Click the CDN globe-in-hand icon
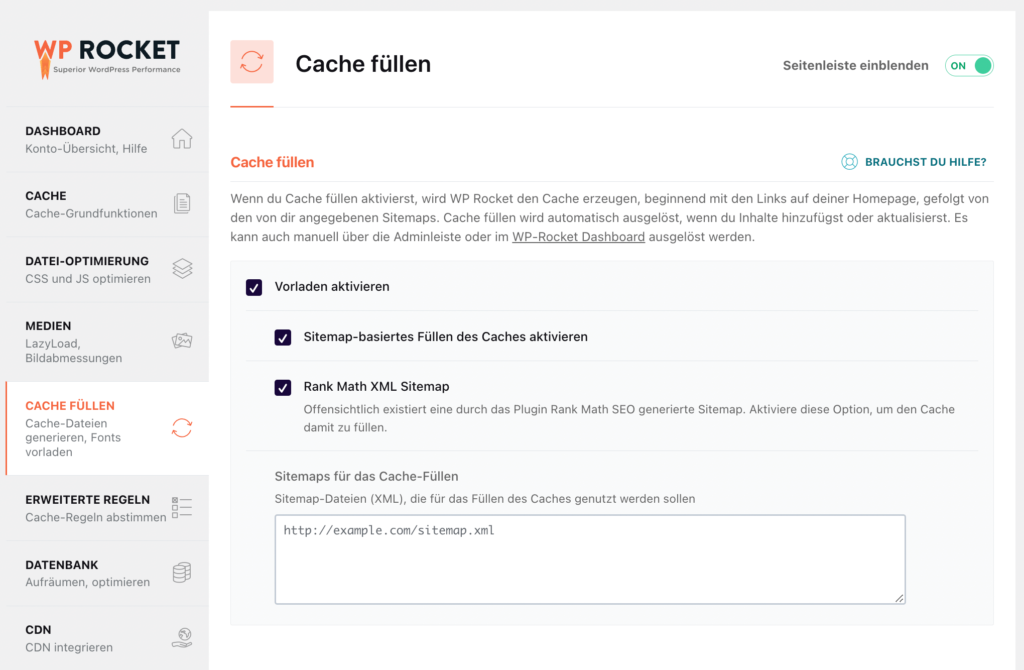This screenshot has width=1024, height=670. pos(182,637)
